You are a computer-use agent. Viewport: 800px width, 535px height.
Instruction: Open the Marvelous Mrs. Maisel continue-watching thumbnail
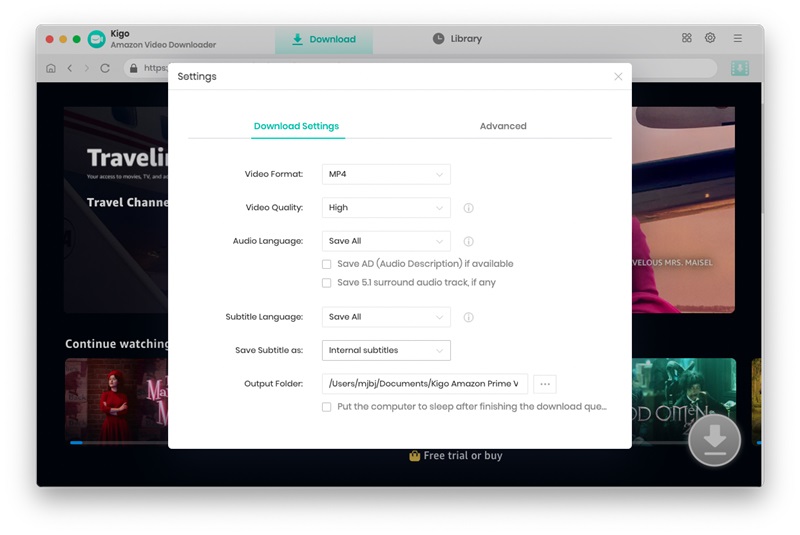116,399
